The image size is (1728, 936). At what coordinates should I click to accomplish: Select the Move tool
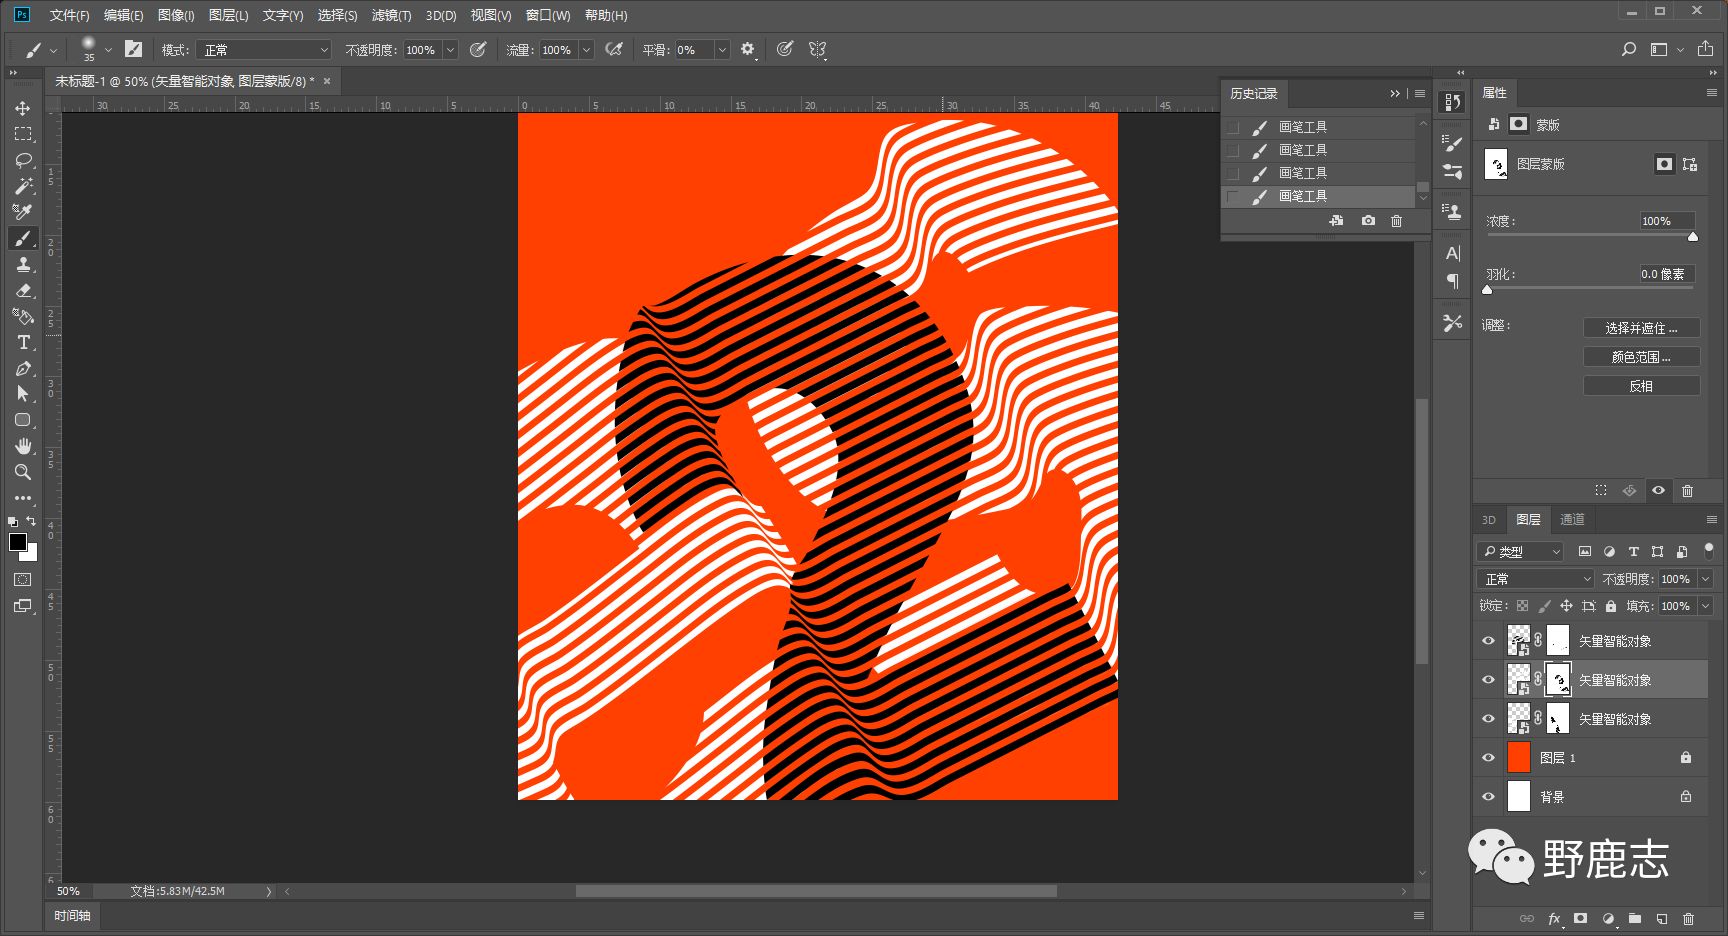(x=22, y=108)
